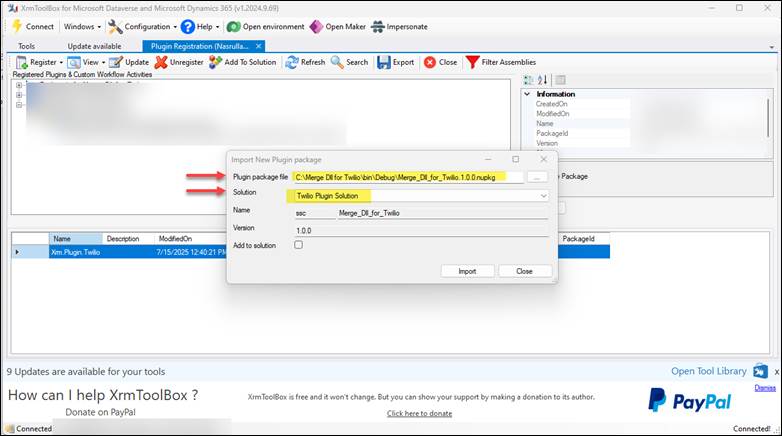Click the categorized view icon in properties

[528, 80]
